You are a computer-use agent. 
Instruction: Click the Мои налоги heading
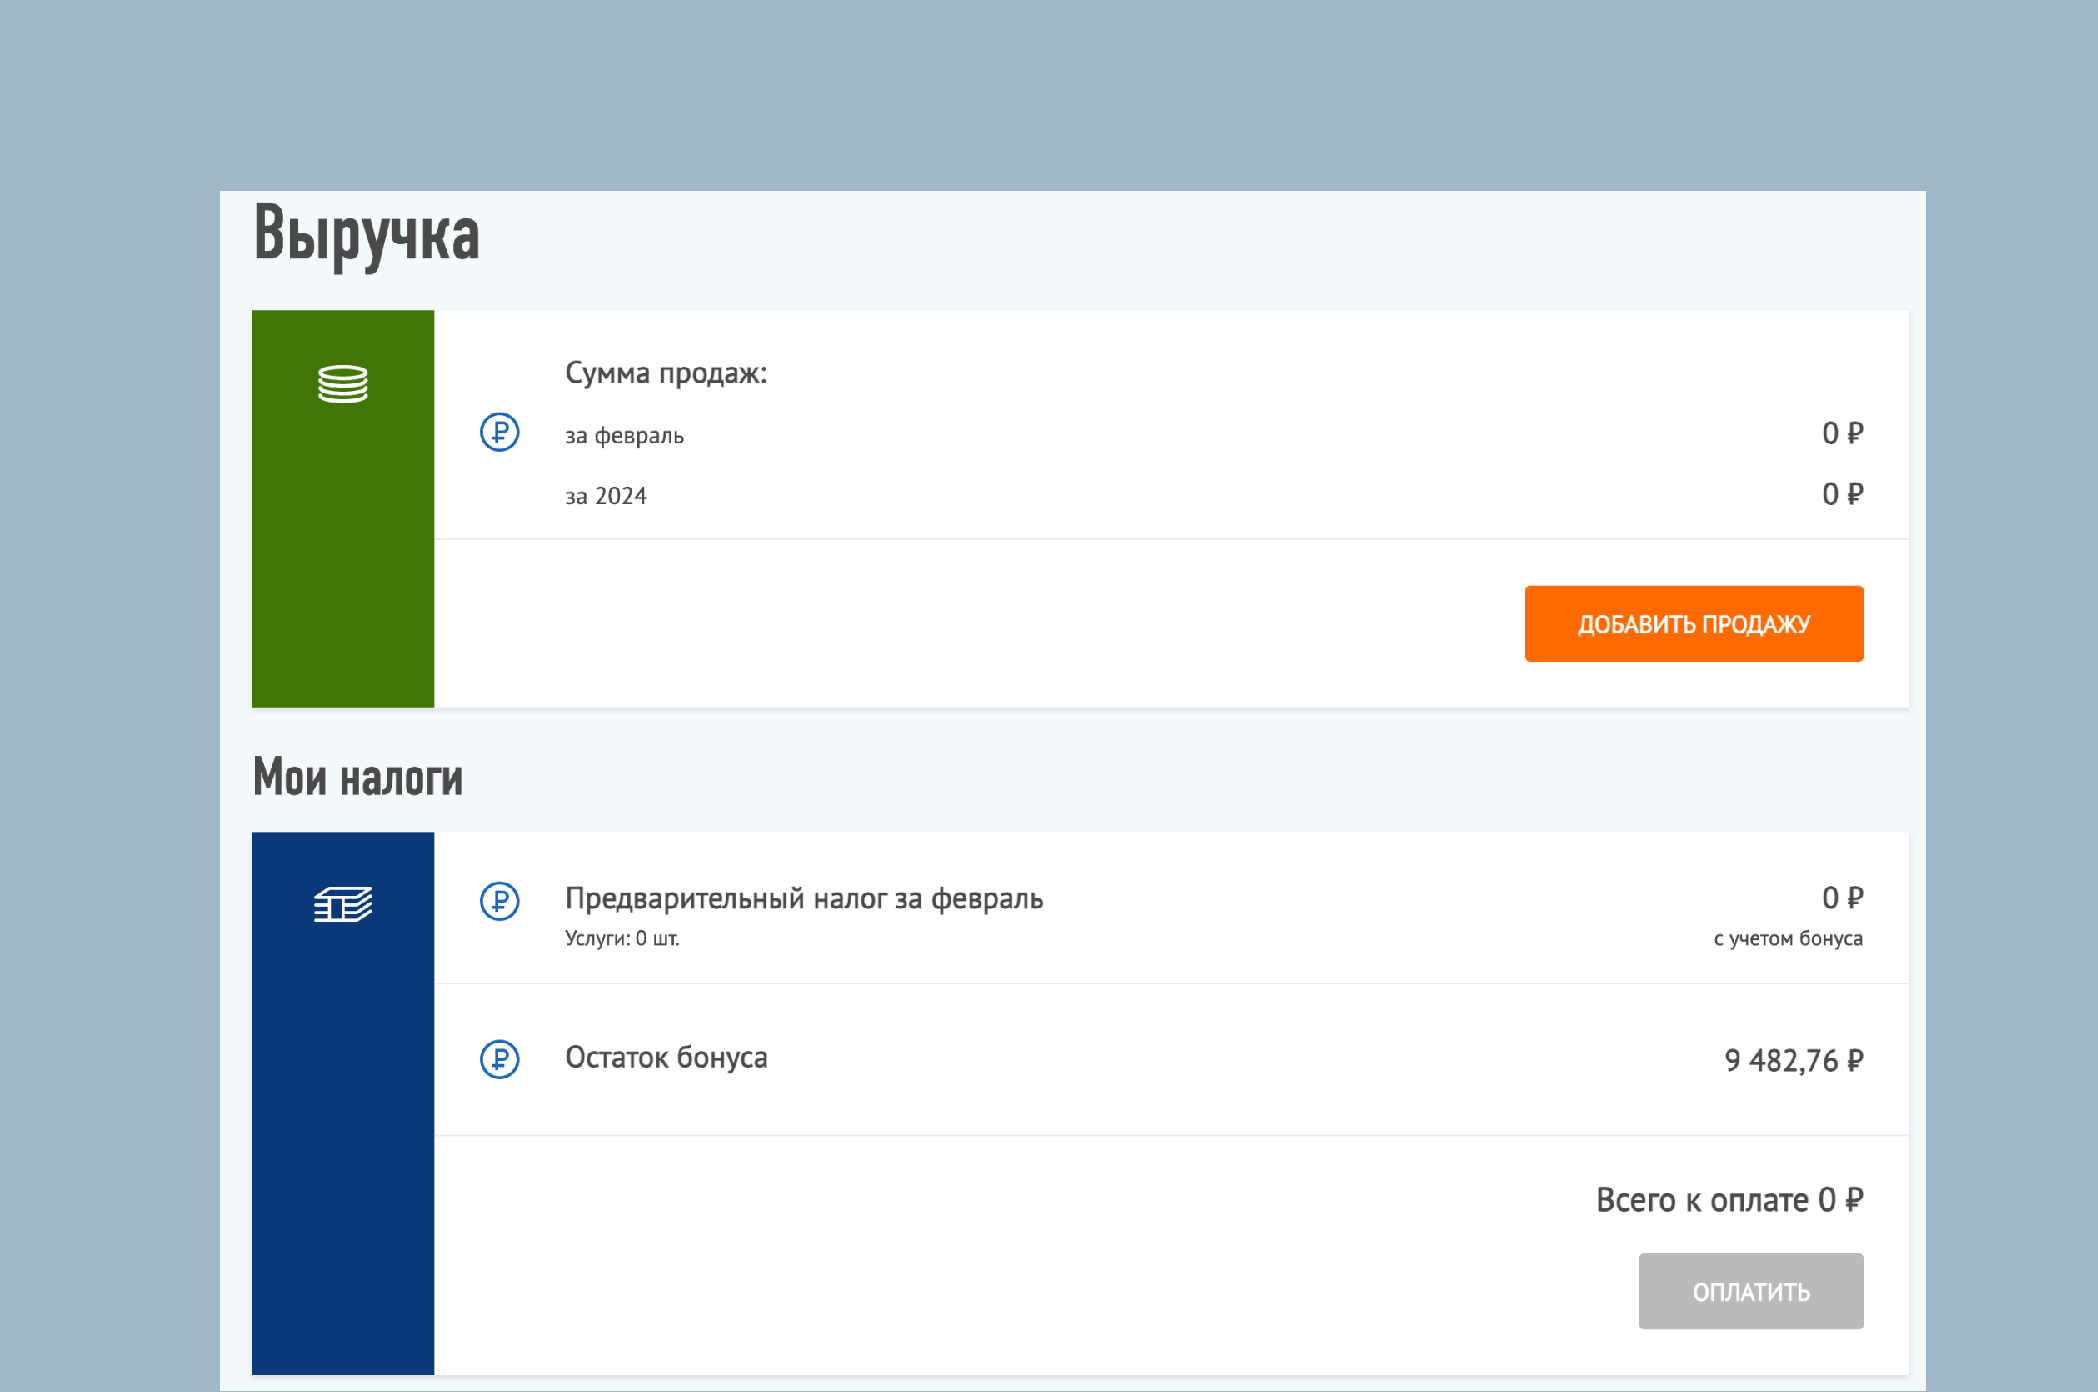tap(357, 777)
